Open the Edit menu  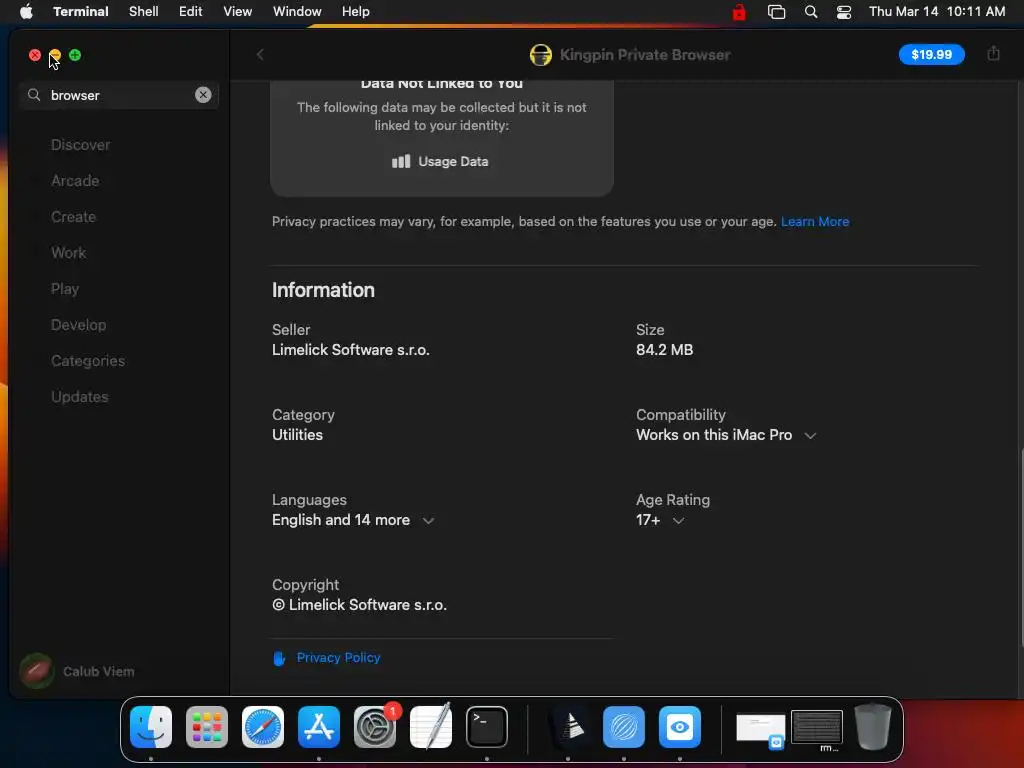[x=191, y=12]
